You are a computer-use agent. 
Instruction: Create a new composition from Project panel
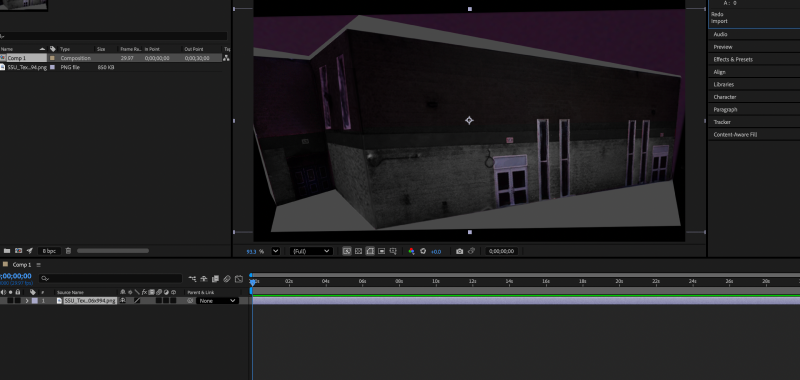point(18,251)
